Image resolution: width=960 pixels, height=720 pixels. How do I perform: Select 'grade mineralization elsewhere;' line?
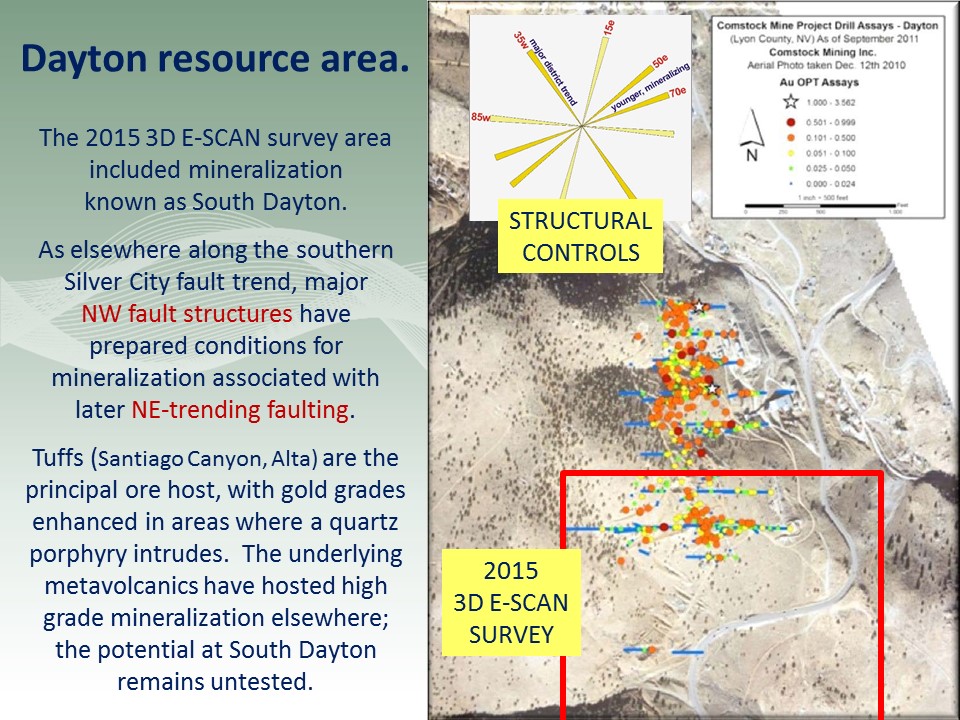(216, 617)
